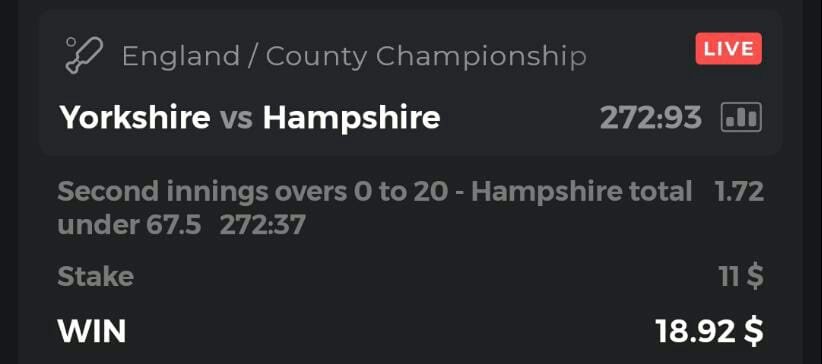822x364 pixels.
Task: Click the 'Hampshire total' market text
Action: tap(582, 192)
